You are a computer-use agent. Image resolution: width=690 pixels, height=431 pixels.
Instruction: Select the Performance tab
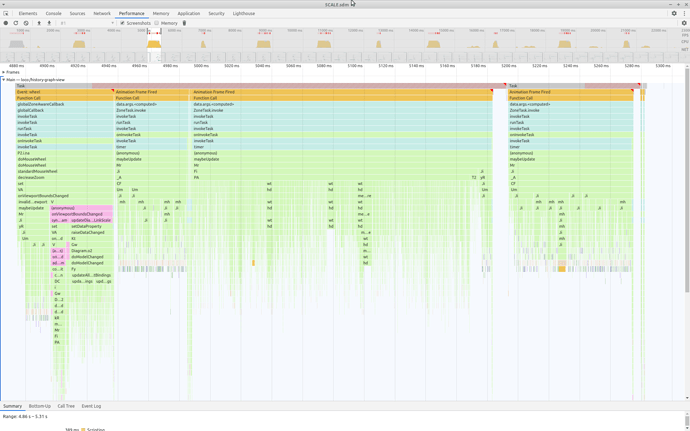tap(132, 14)
